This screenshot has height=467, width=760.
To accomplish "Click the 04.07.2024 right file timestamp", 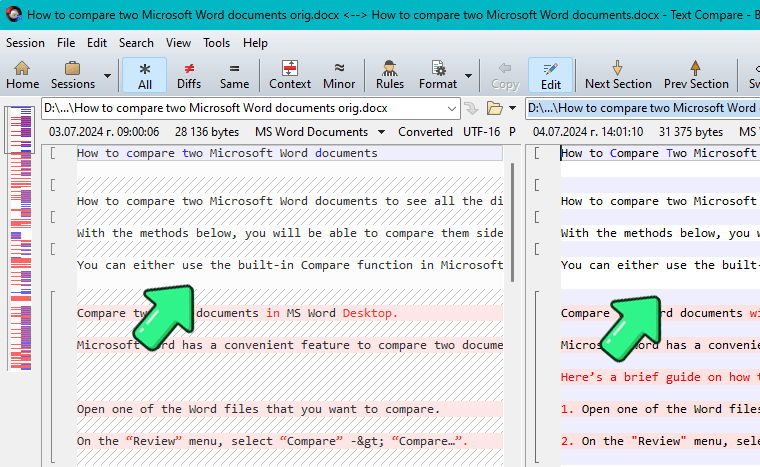I will 588,132.
